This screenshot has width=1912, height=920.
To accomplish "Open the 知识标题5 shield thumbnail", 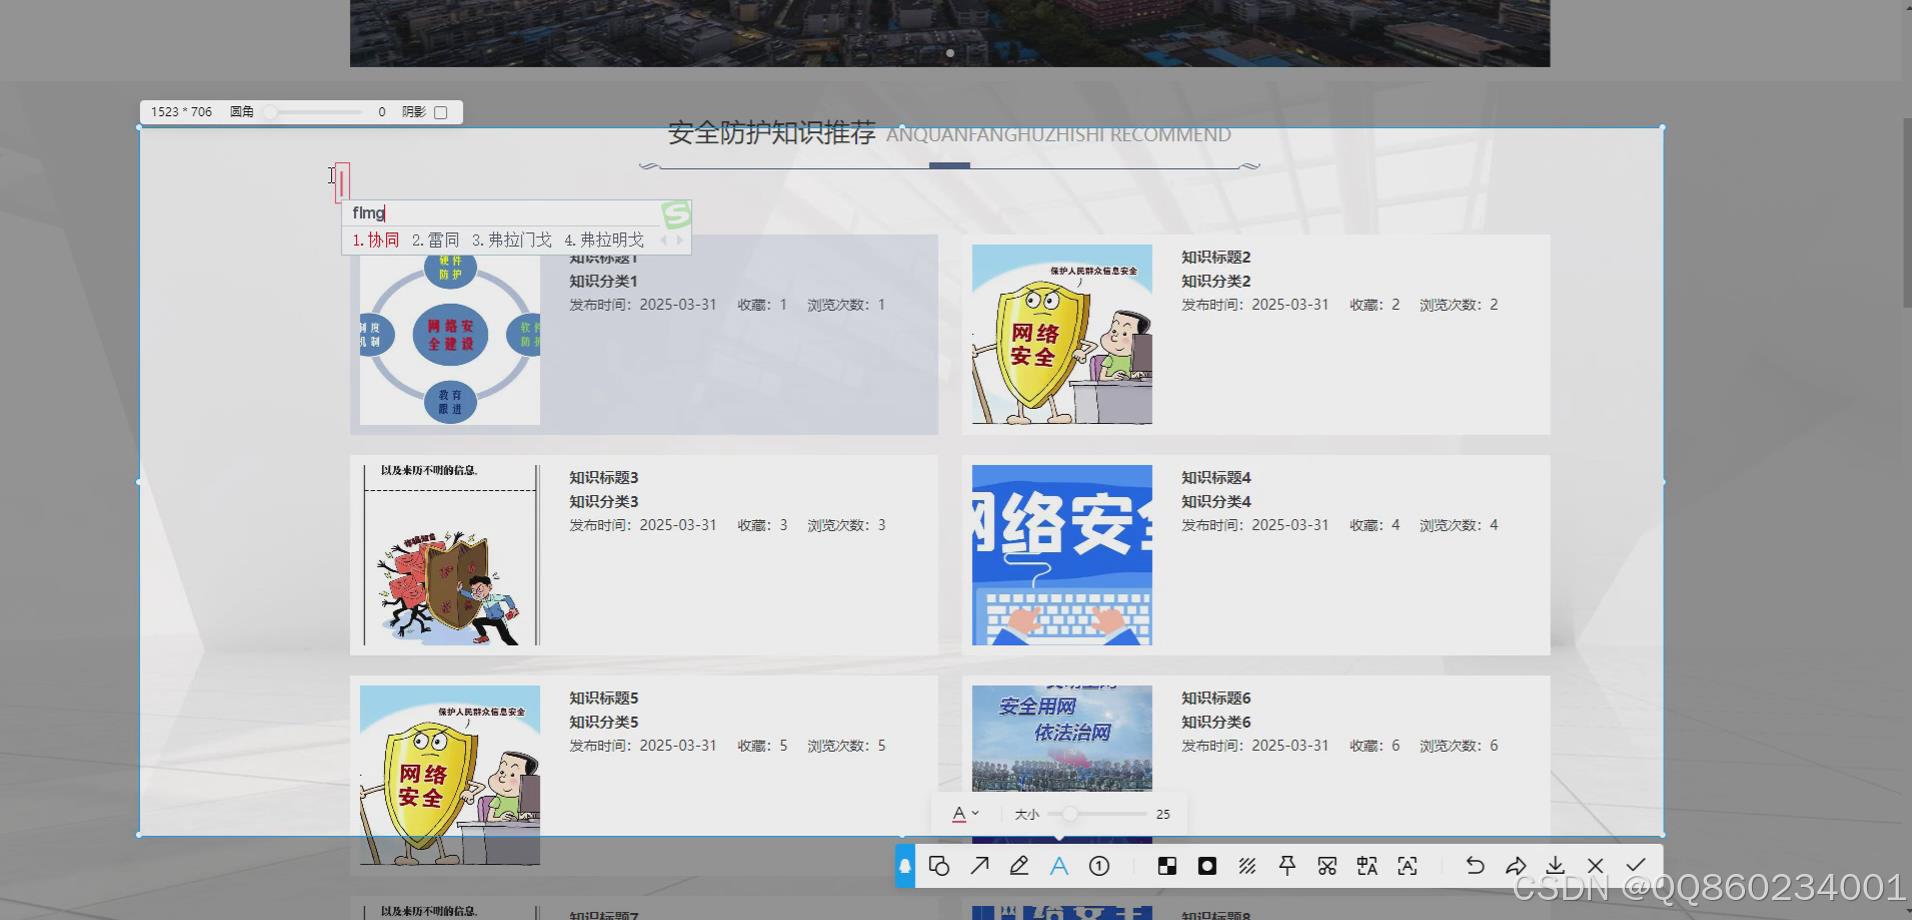I will click(x=450, y=775).
